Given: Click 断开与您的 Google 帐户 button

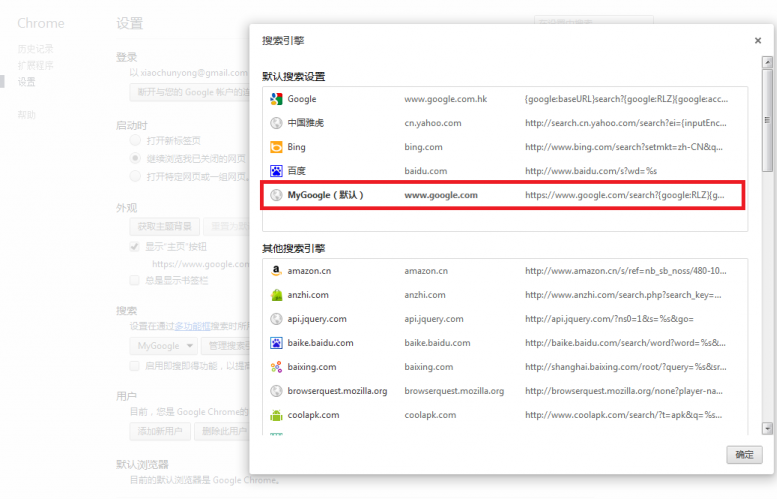Looking at the screenshot, I should point(190,92).
